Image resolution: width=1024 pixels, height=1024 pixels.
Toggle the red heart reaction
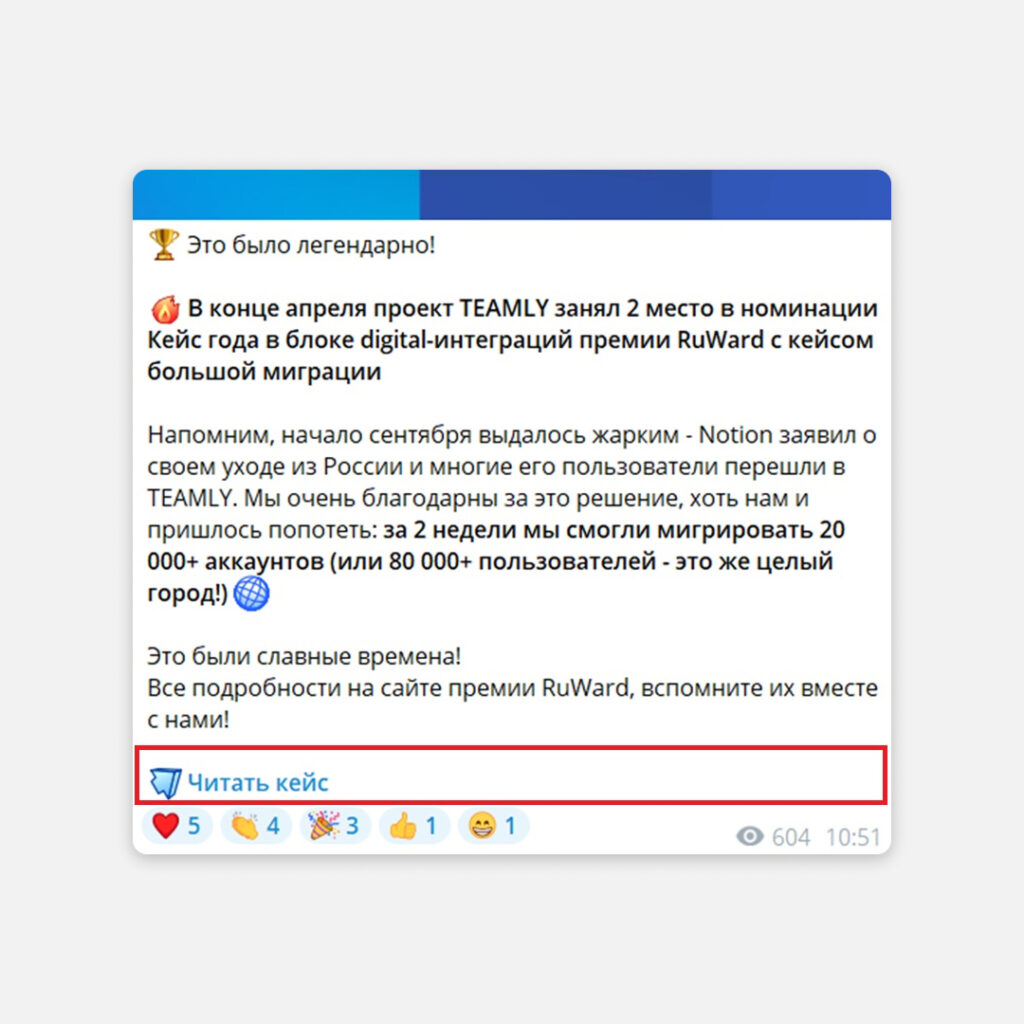[x=176, y=825]
